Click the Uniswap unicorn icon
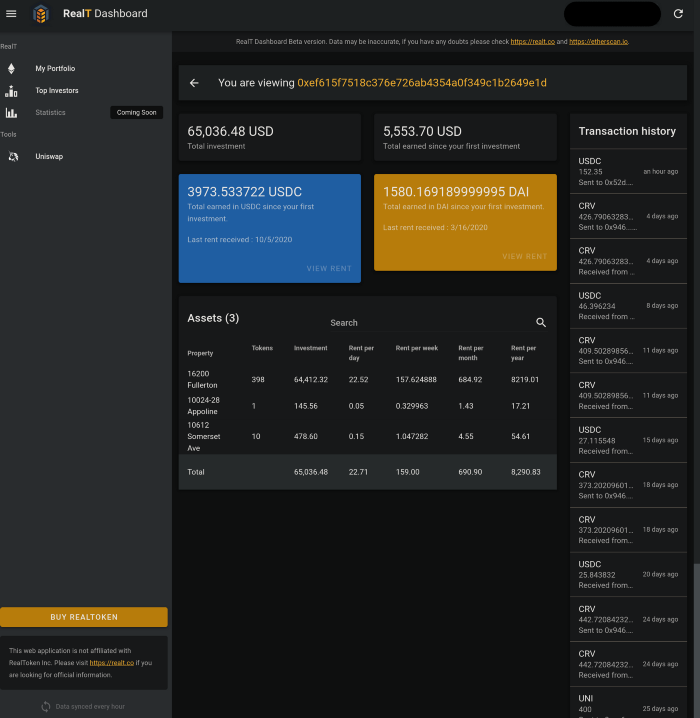This screenshot has height=718, width=700. point(12,157)
